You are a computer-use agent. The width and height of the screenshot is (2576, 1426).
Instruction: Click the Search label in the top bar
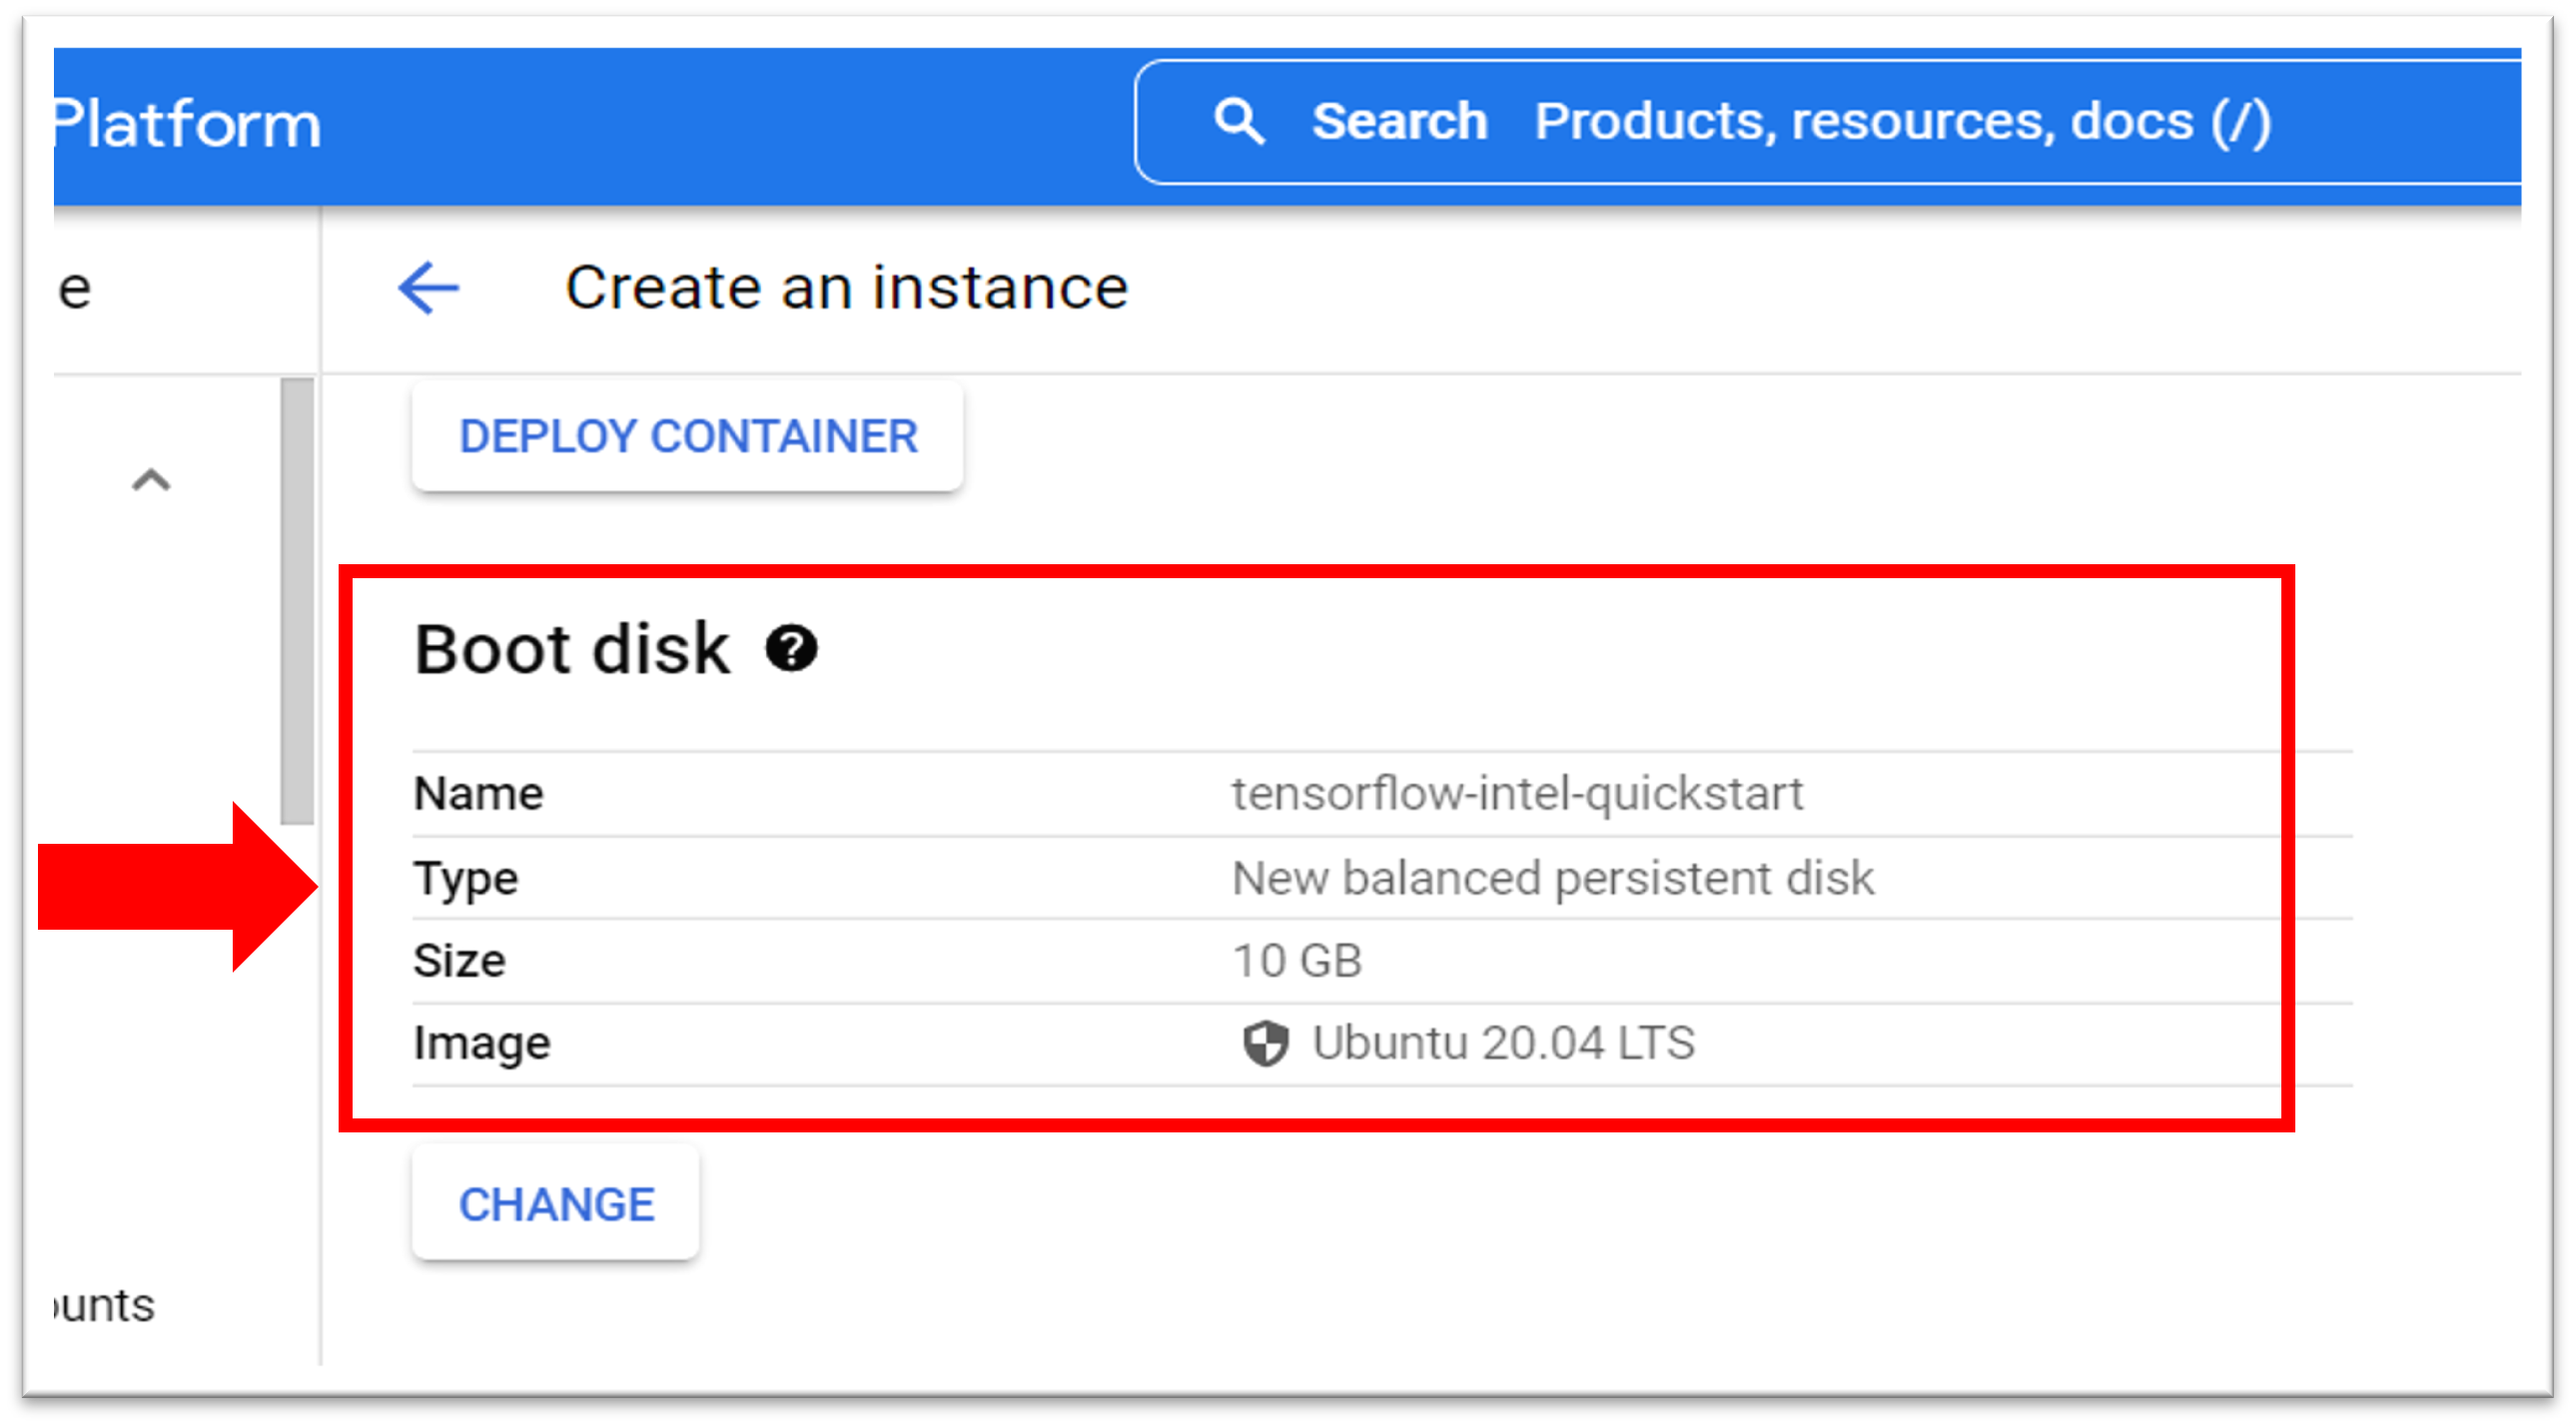tap(1399, 122)
